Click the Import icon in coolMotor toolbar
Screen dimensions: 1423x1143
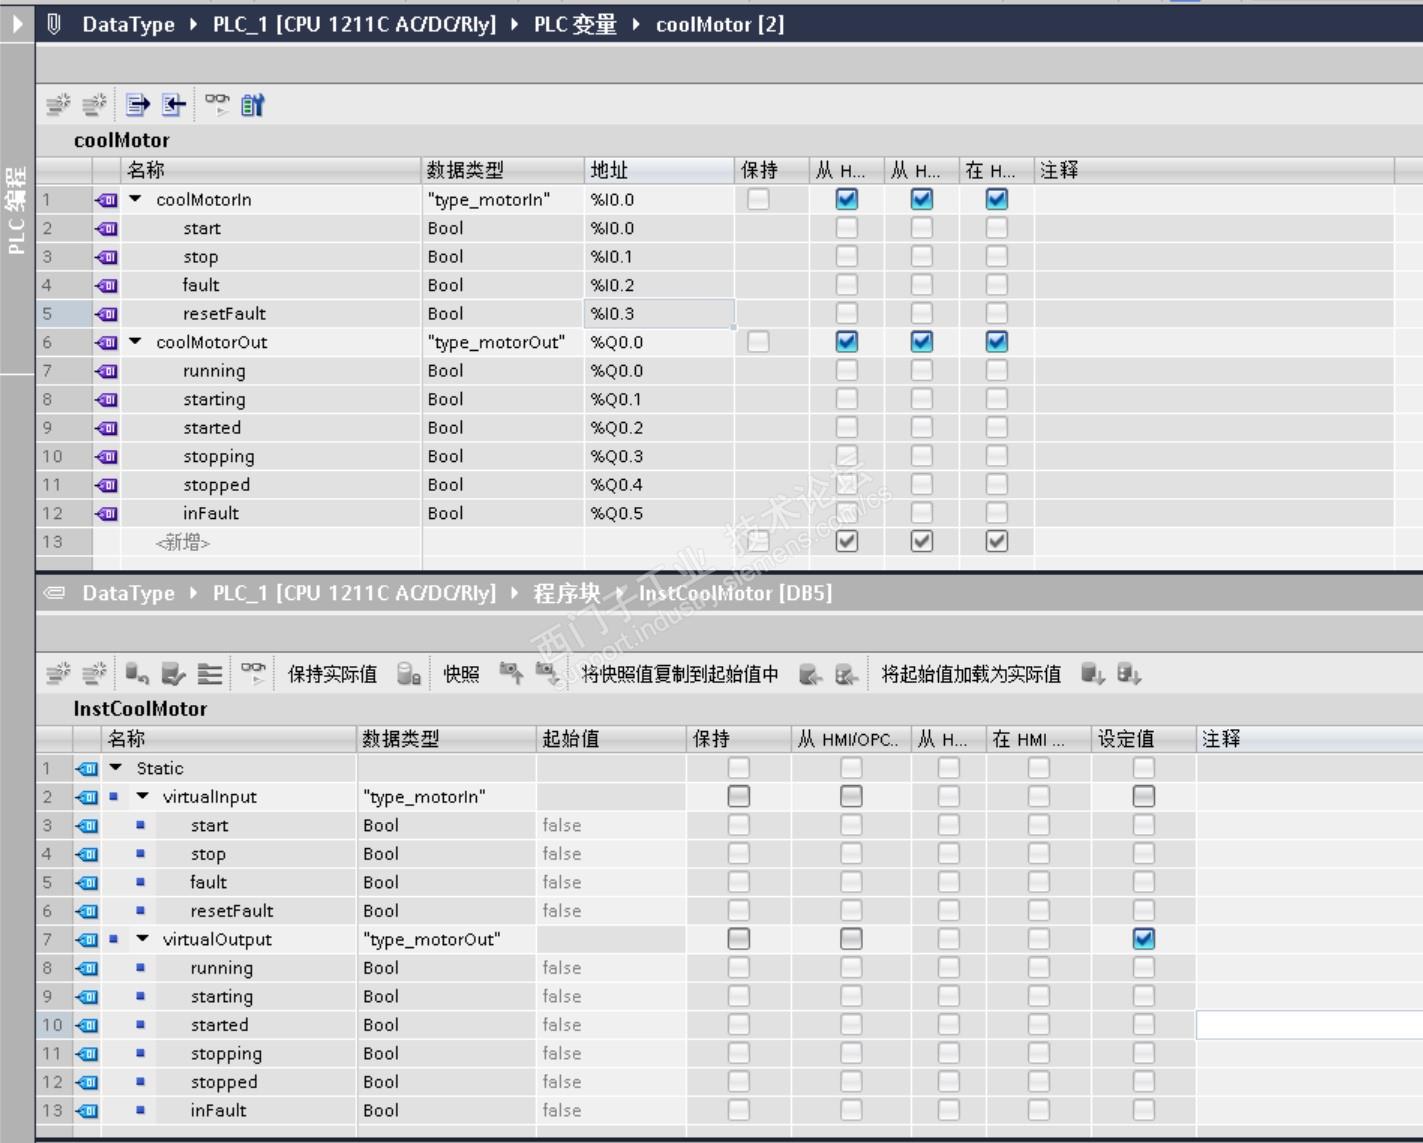pyautogui.click(x=174, y=104)
